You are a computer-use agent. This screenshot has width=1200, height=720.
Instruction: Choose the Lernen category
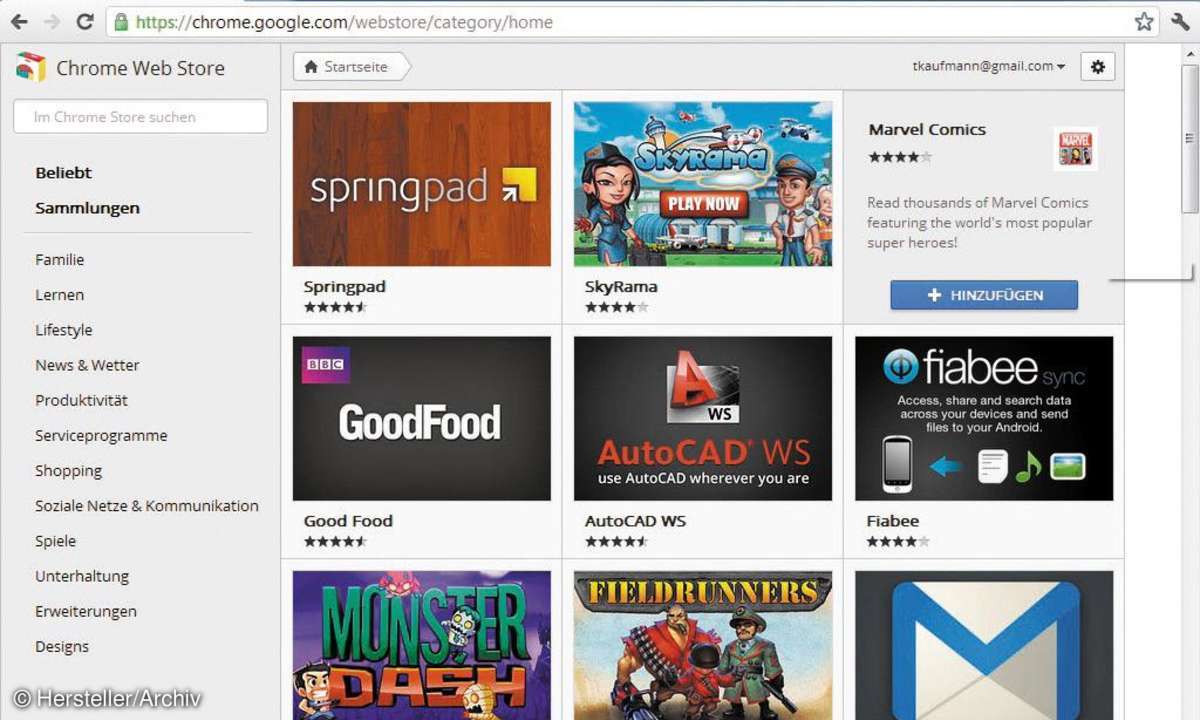60,295
